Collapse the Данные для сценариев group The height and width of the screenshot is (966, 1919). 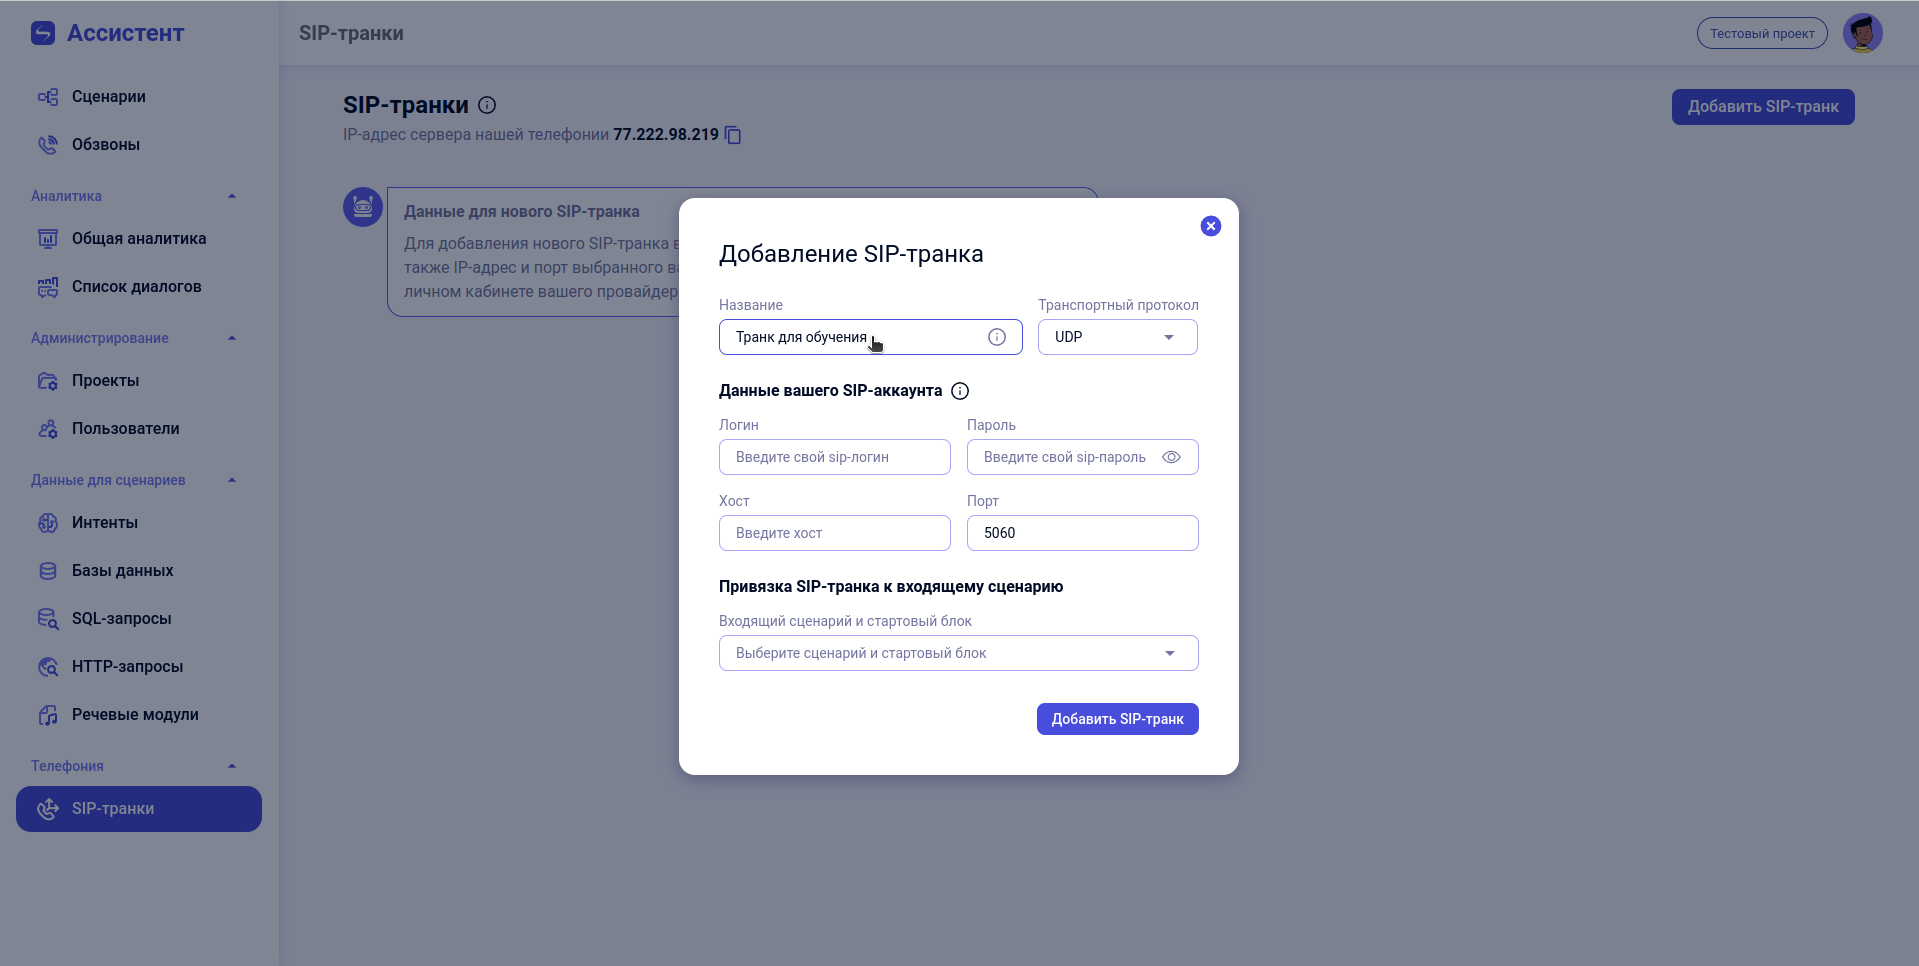click(x=232, y=480)
